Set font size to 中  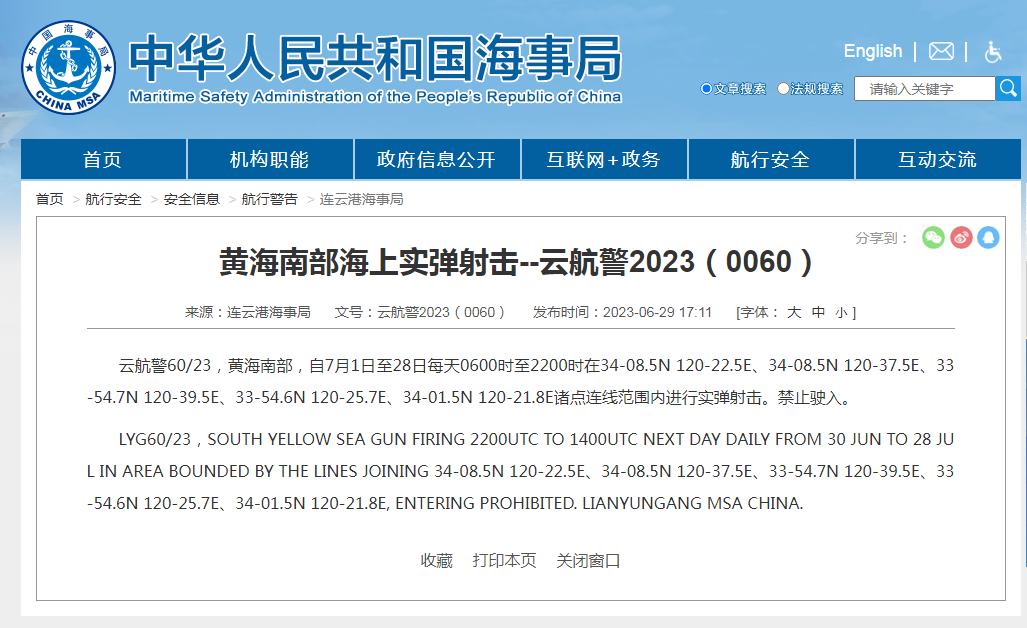pos(818,312)
